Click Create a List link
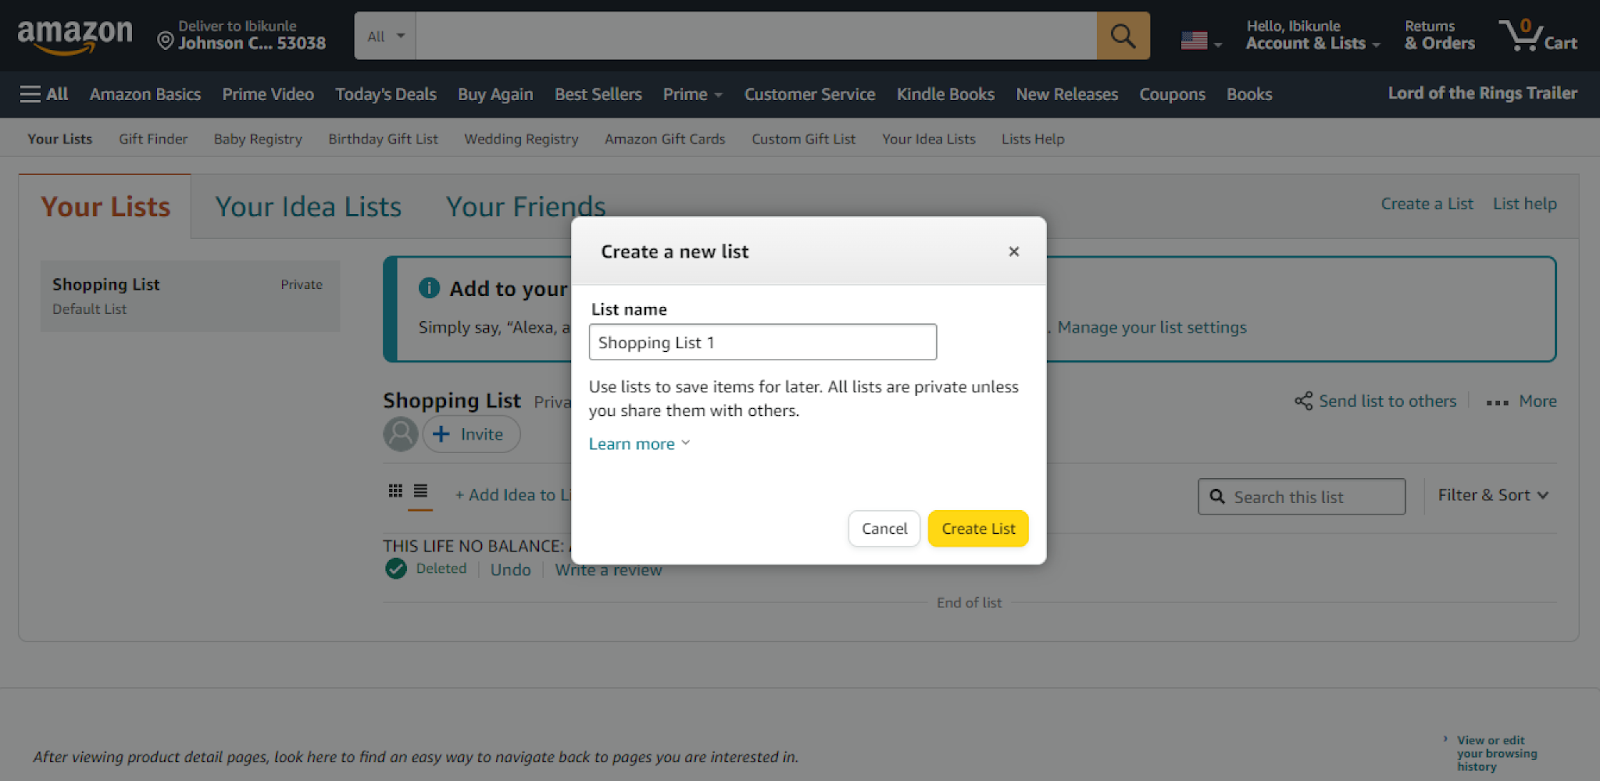 tap(1427, 204)
